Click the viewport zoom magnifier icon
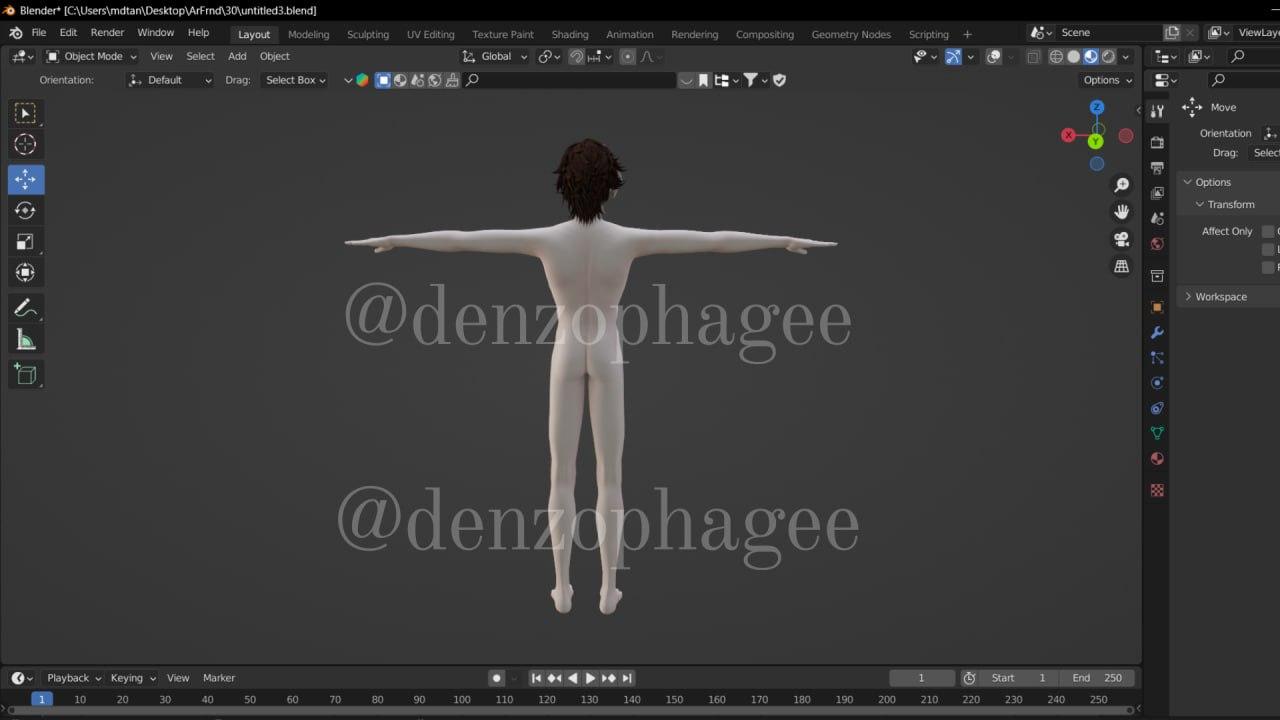Image resolution: width=1280 pixels, height=720 pixels. pyautogui.click(x=1122, y=185)
